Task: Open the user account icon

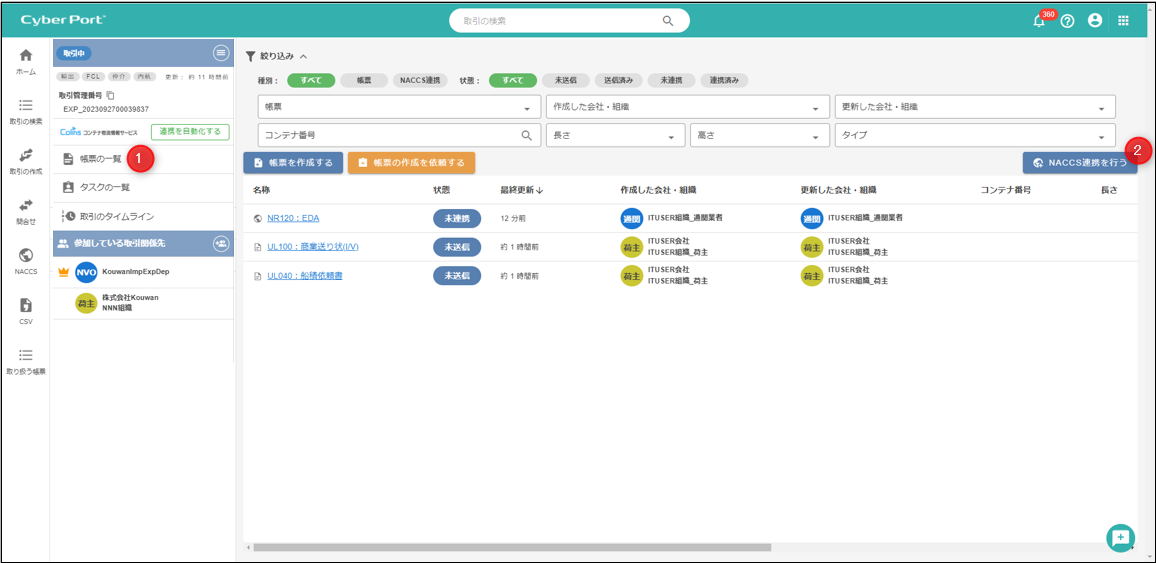Action: point(1095,21)
